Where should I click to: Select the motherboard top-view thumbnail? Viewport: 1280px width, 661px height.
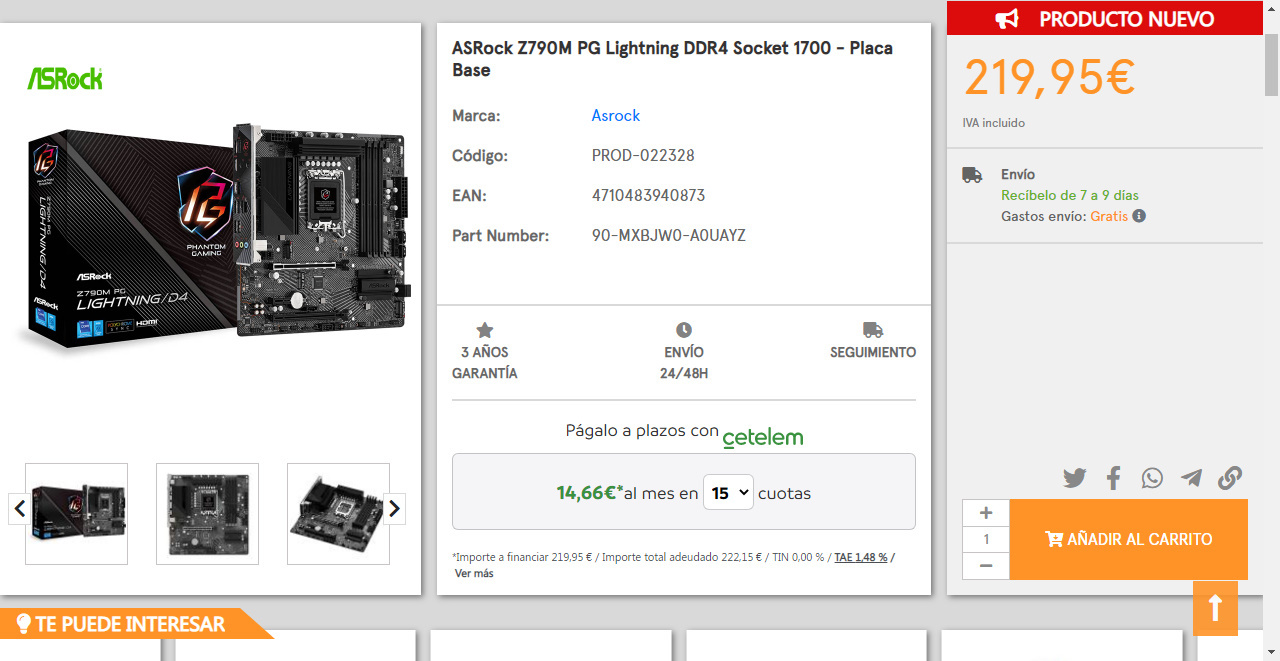[x=207, y=514]
